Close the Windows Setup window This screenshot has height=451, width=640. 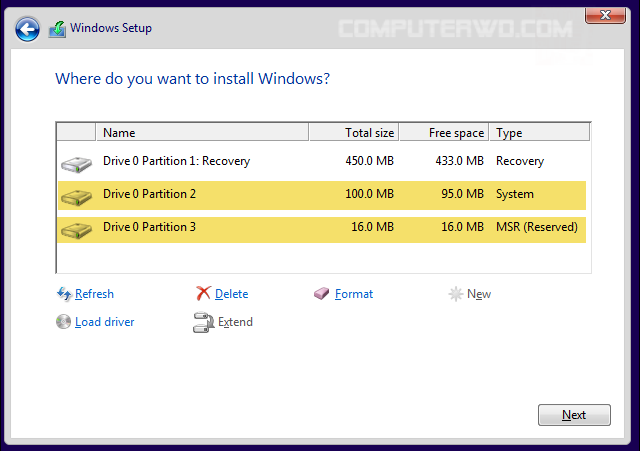[x=603, y=13]
